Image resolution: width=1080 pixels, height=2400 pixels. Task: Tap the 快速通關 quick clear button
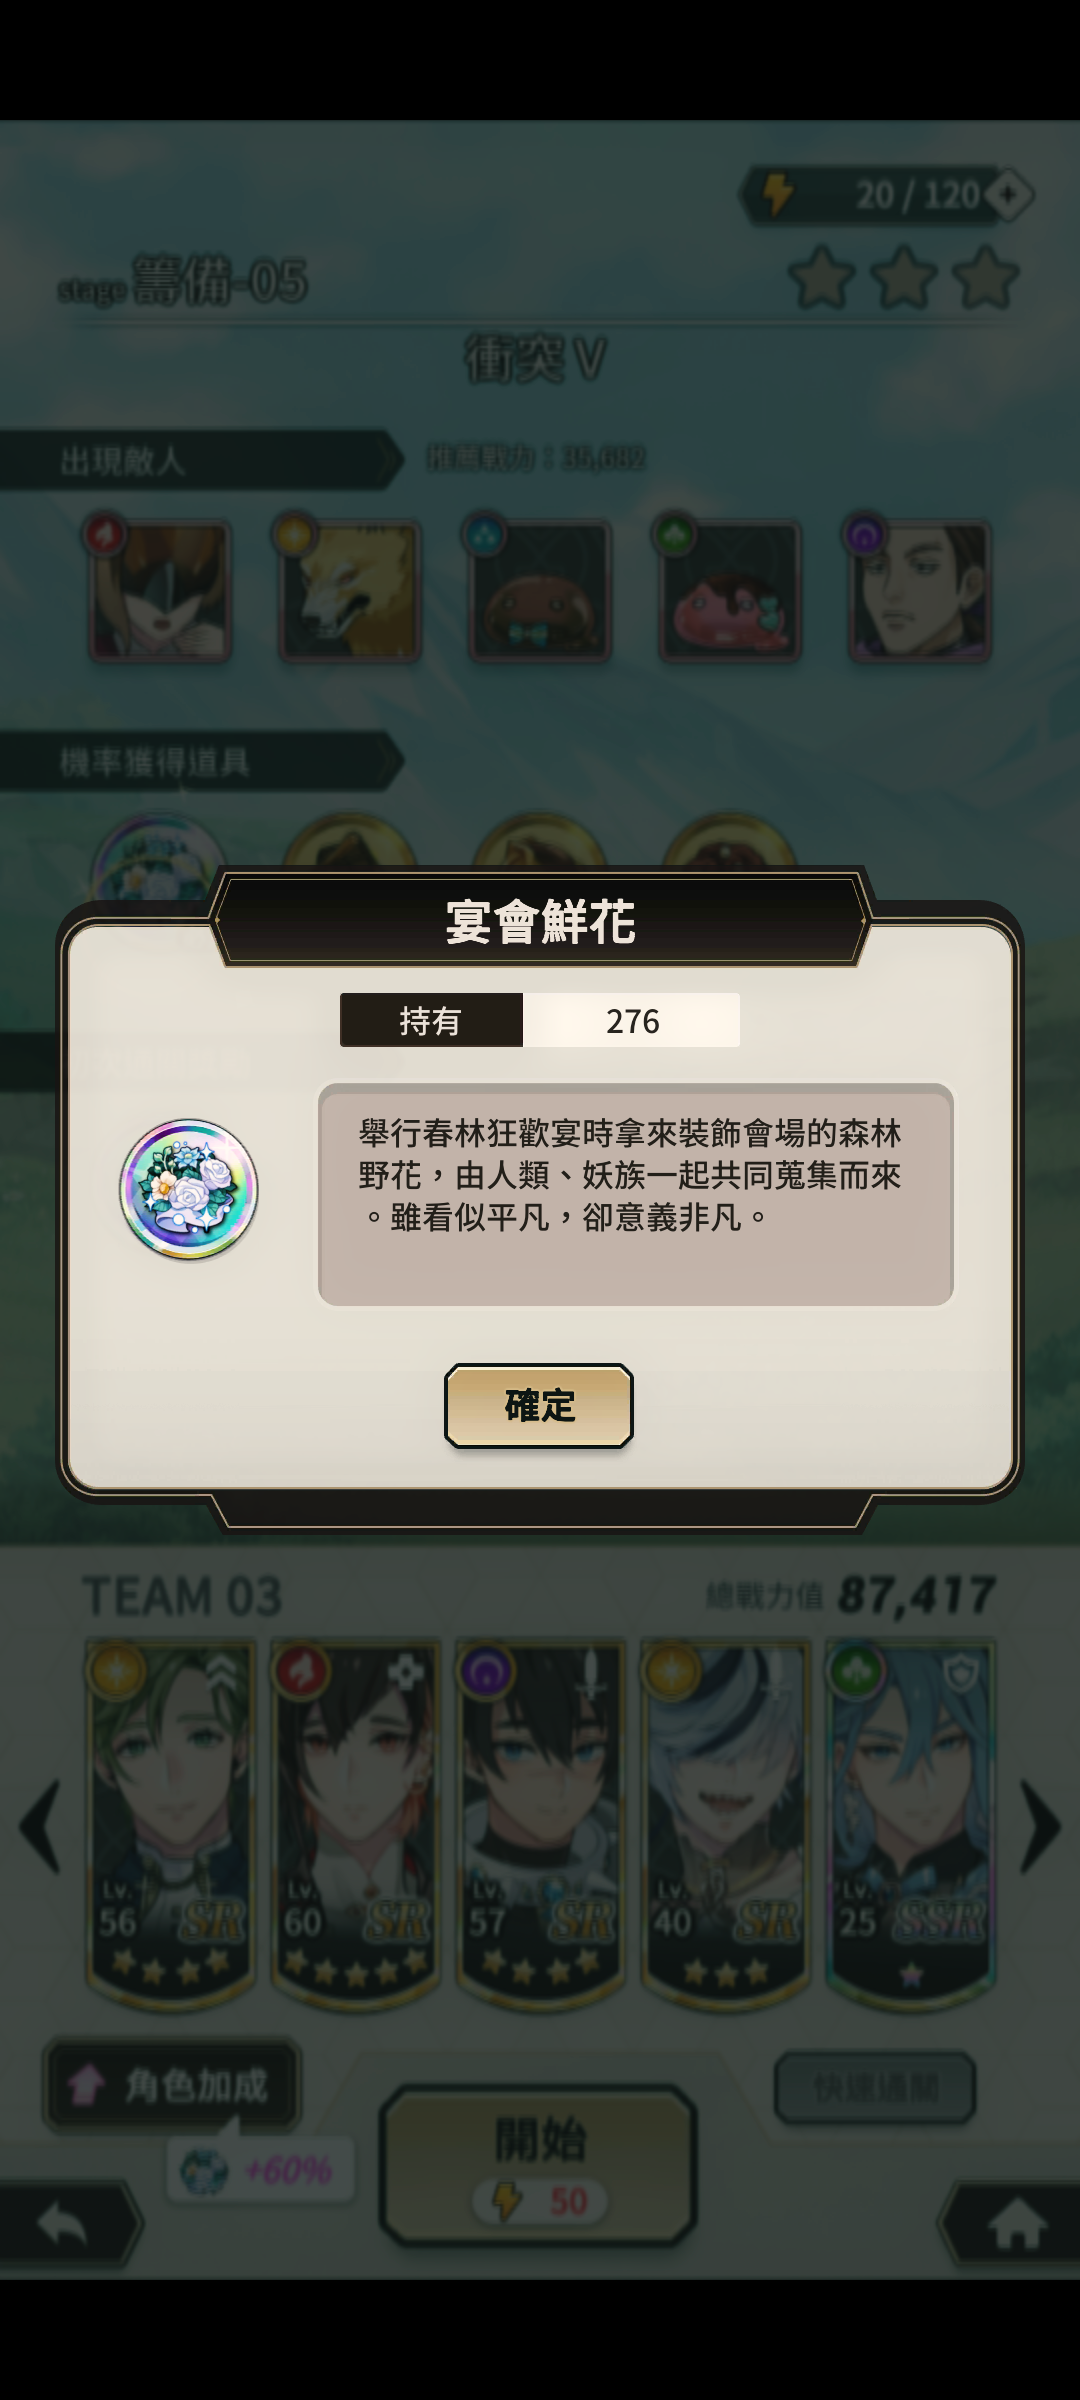(x=875, y=2087)
